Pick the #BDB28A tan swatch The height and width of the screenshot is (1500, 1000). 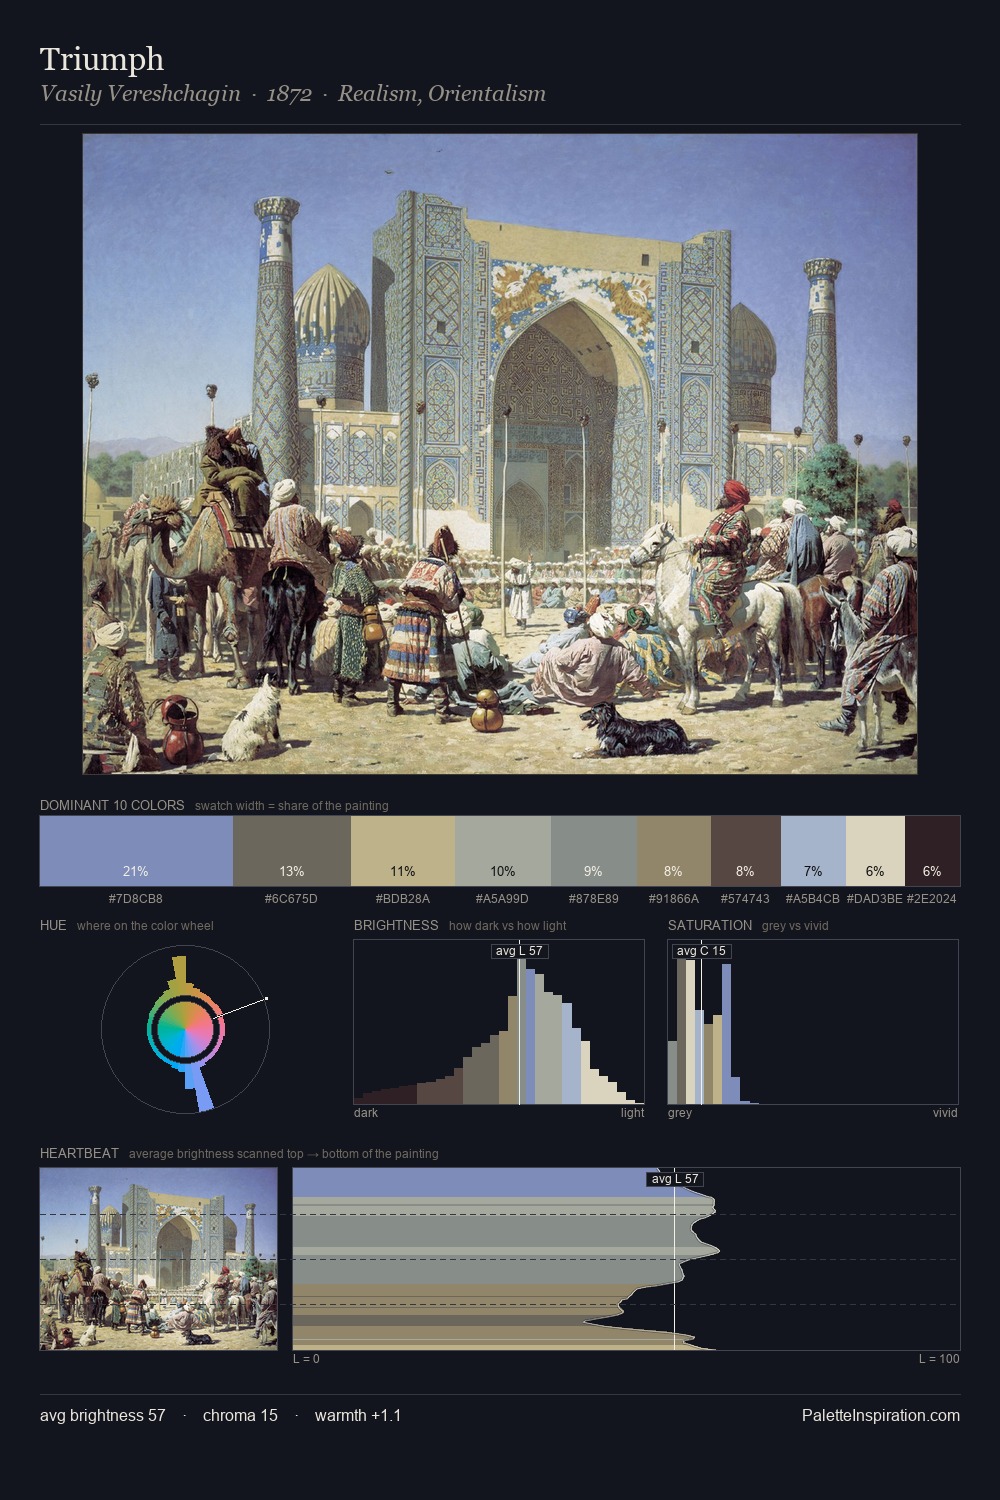403,851
